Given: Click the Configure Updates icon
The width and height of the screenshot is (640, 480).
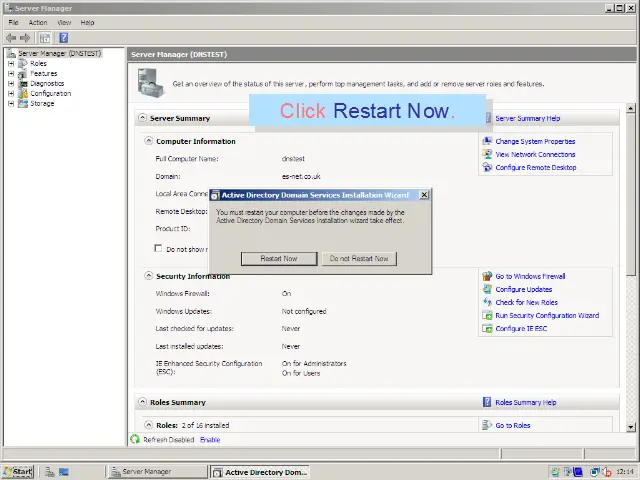Looking at the screenshot, I should (487, 289).
